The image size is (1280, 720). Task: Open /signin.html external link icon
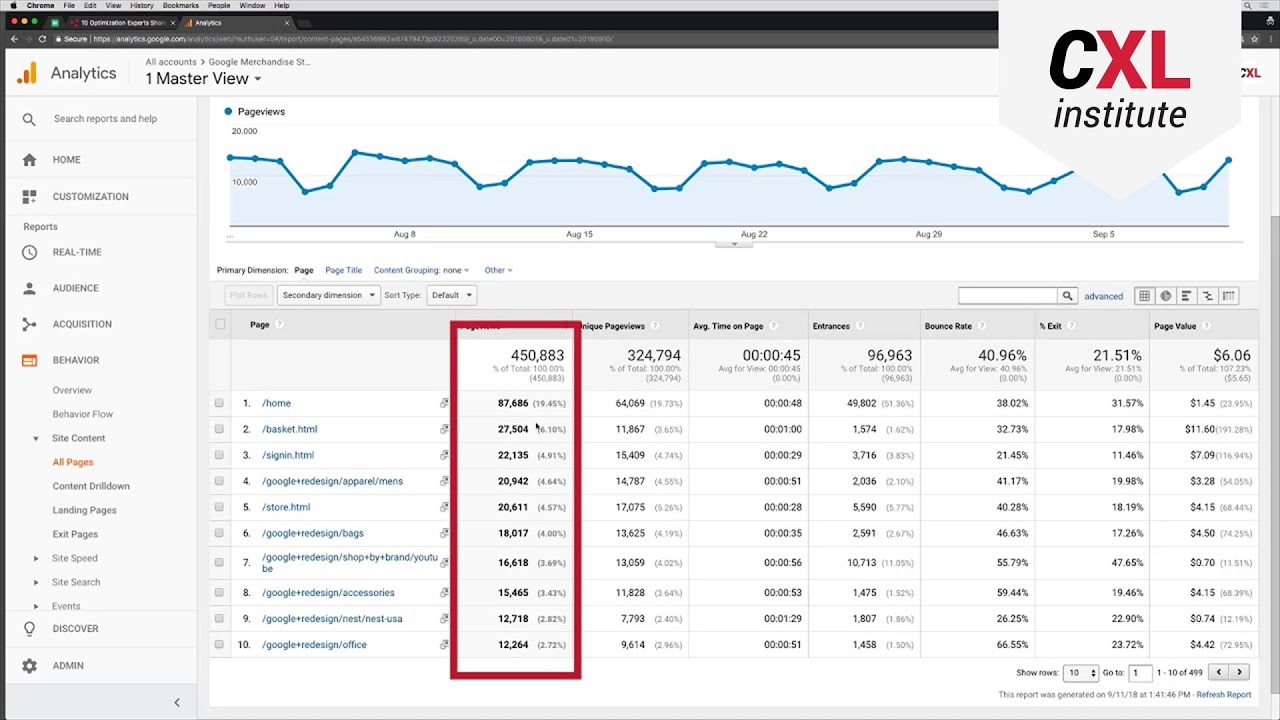(444, 455)
